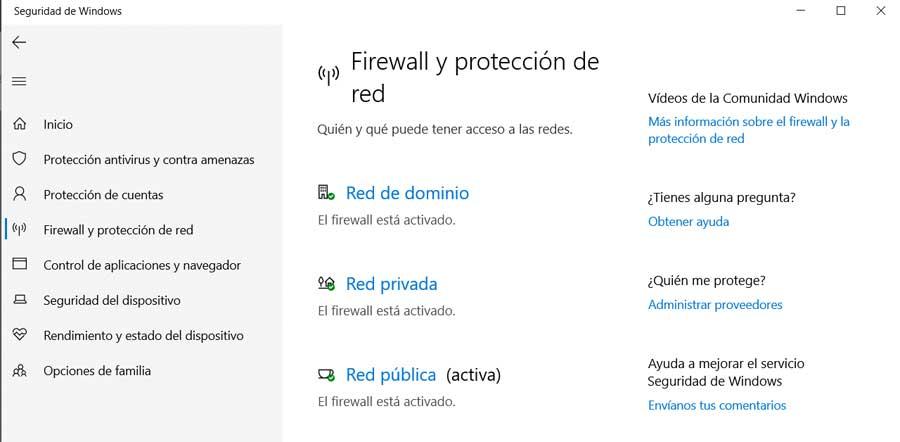The height and width of the screenshot is (442, 900).
Task: Open the Administrar proveedores link
Action: coord(715,304)
